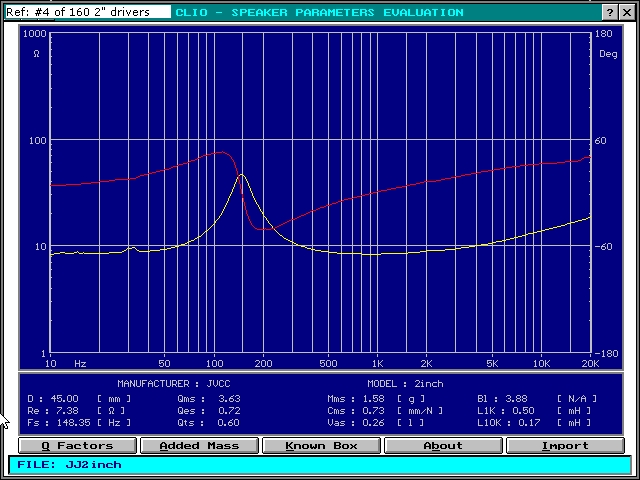Click the MODEL : 2inch label

[405, 384]
